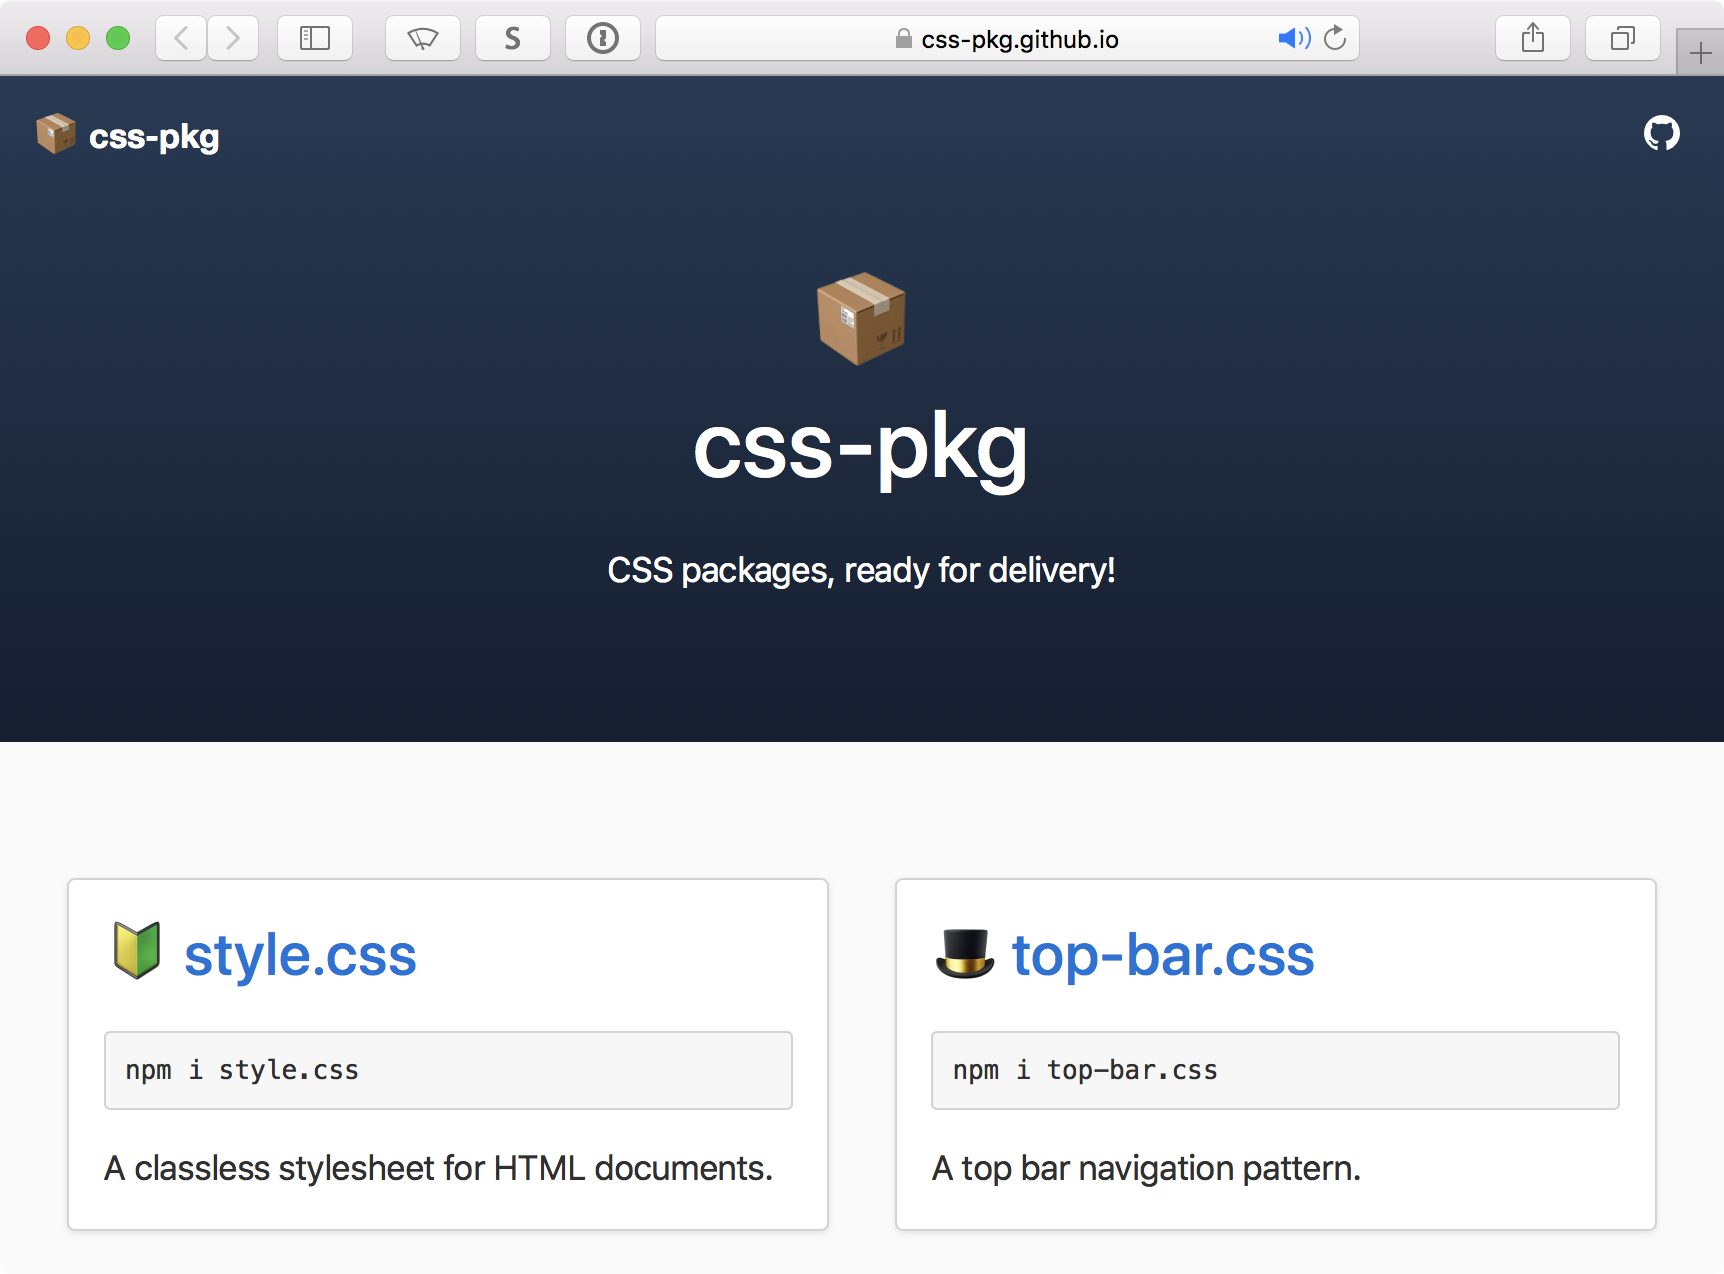The image size is (1724, 1274).
Task: Select the npm i style.css command text
Action: click(x=241, y=1069)
